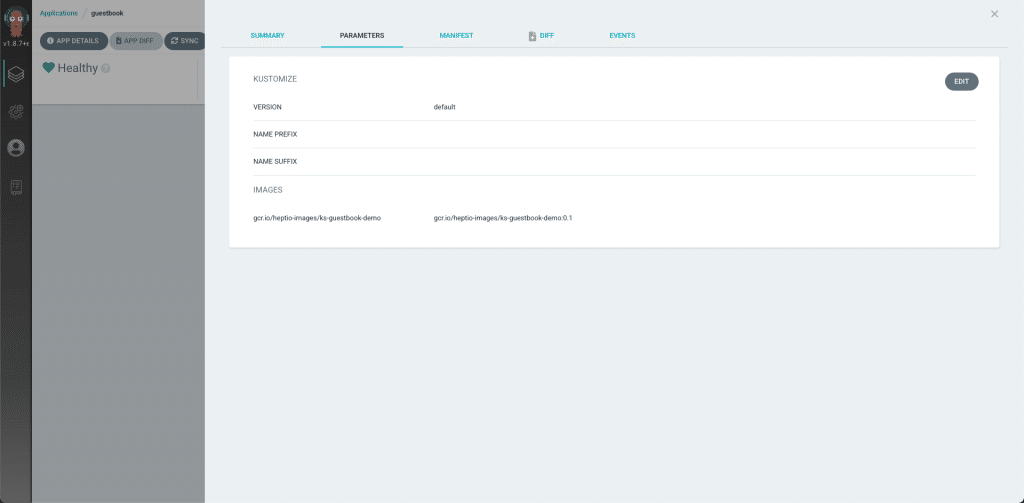Screen dimensions: 1024x503
Task: Click the image value ks-guestbook-demo:0.1
Action: (x=503, y=218)
